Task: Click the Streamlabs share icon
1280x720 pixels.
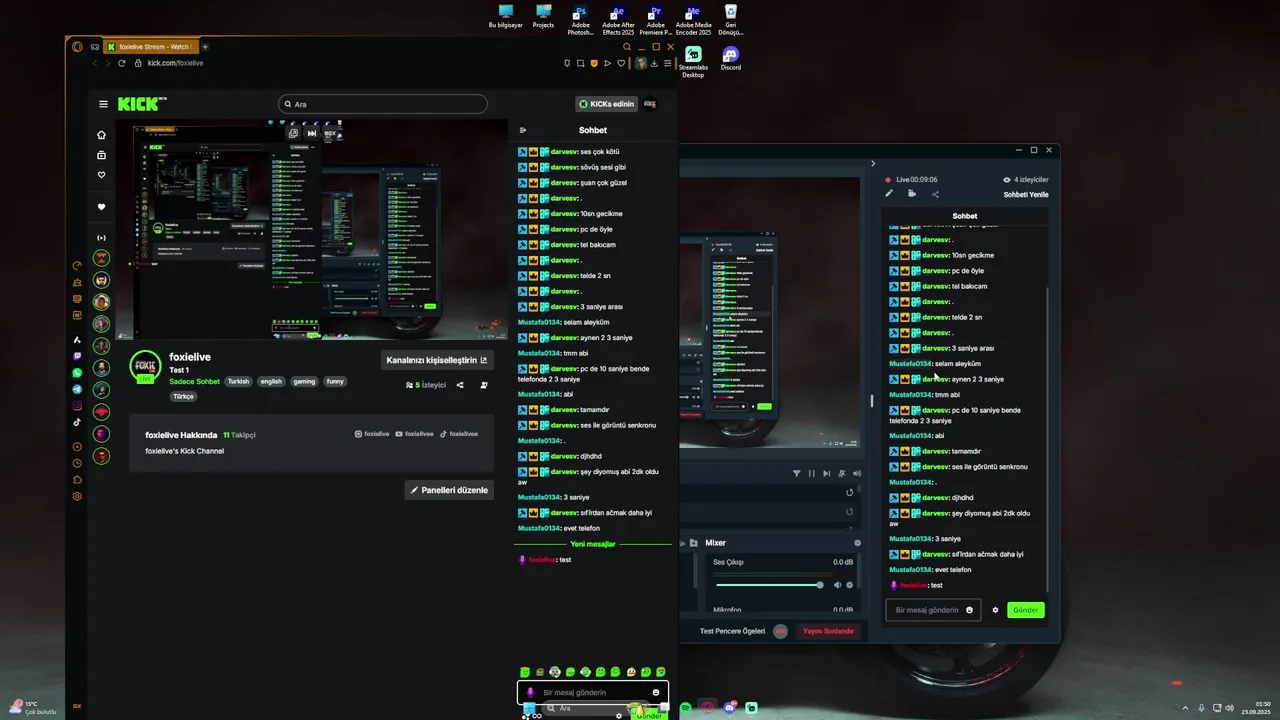Action: click(935, 194)
